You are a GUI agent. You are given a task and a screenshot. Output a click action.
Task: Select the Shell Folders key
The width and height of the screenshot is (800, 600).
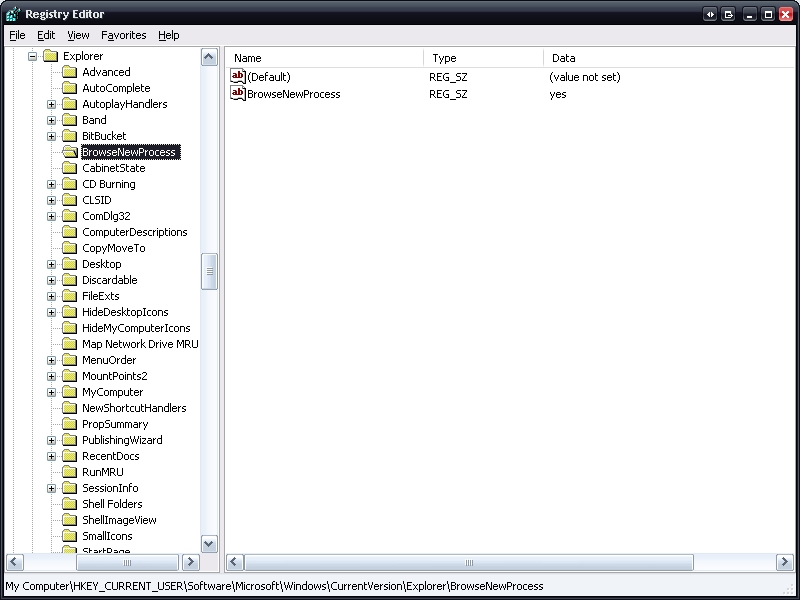tap(112, 504)
